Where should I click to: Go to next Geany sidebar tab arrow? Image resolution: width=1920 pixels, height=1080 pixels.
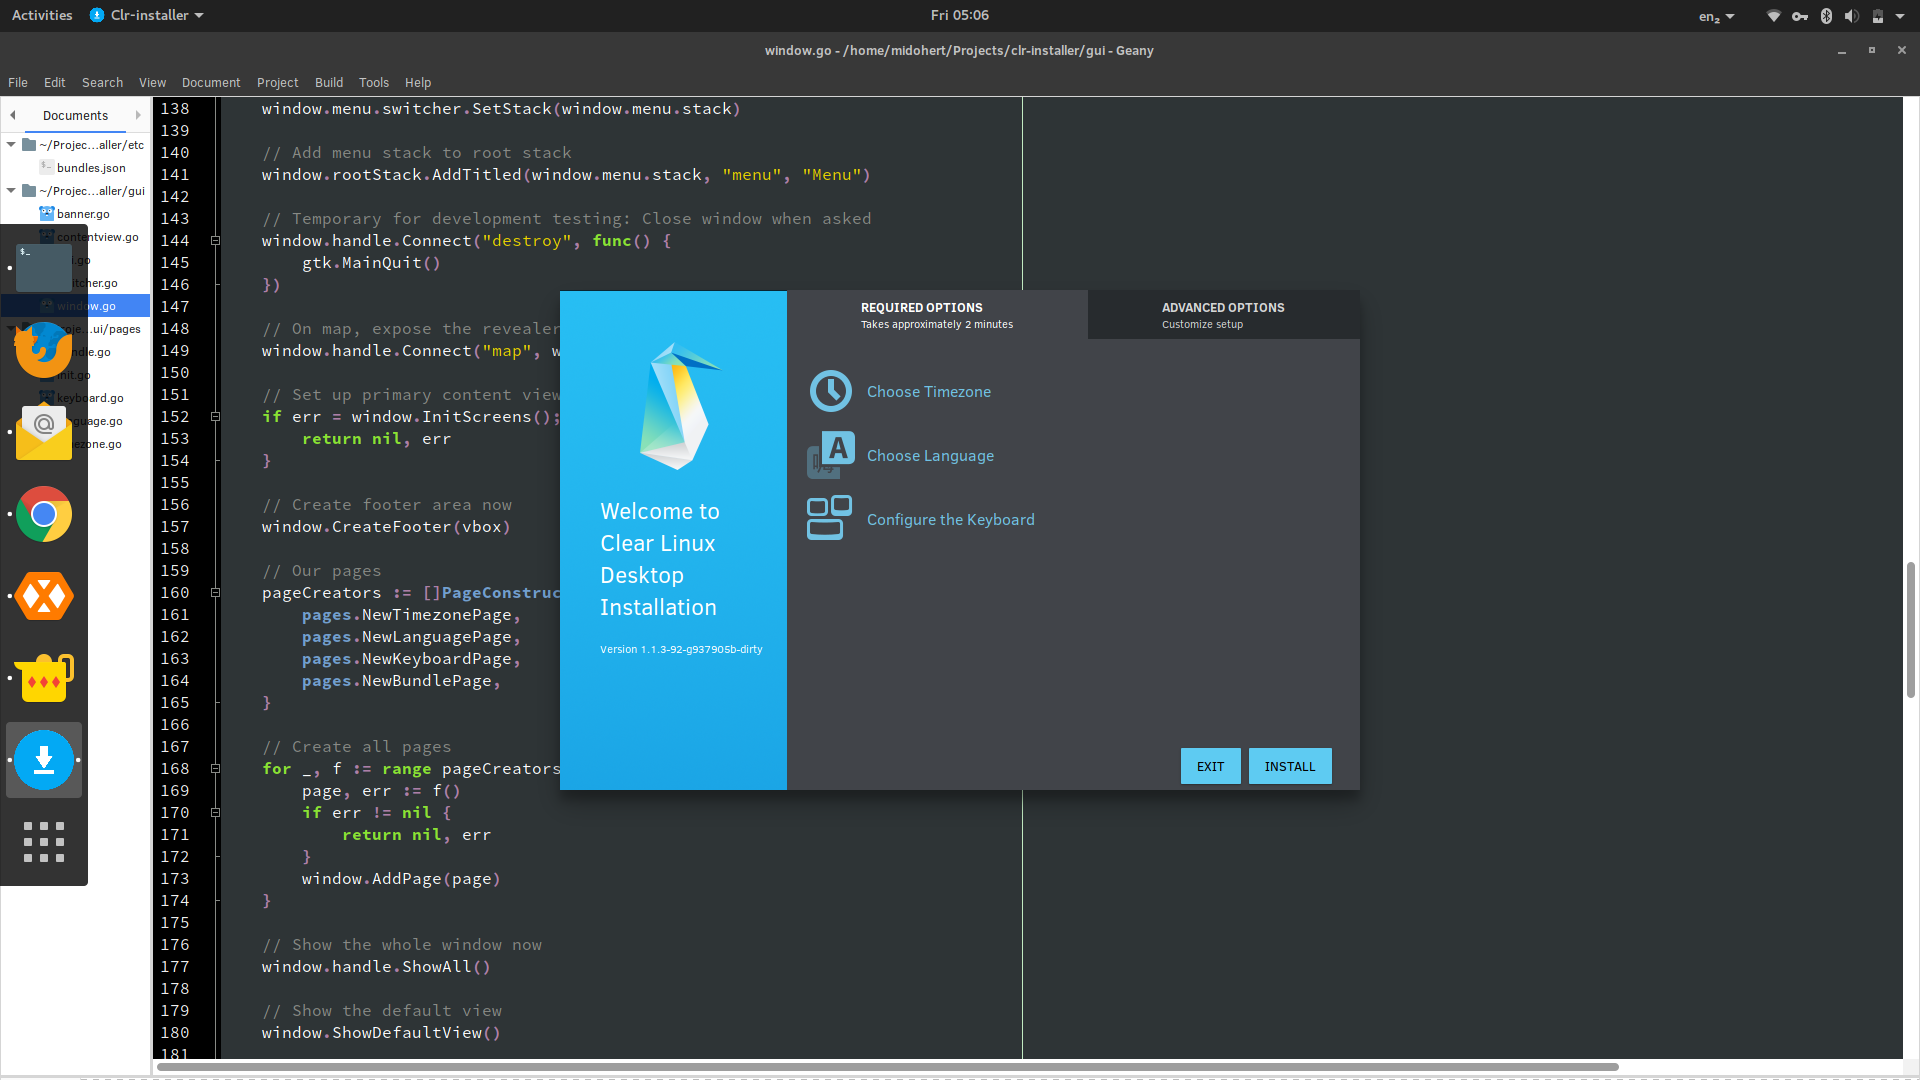pos(138,115)
